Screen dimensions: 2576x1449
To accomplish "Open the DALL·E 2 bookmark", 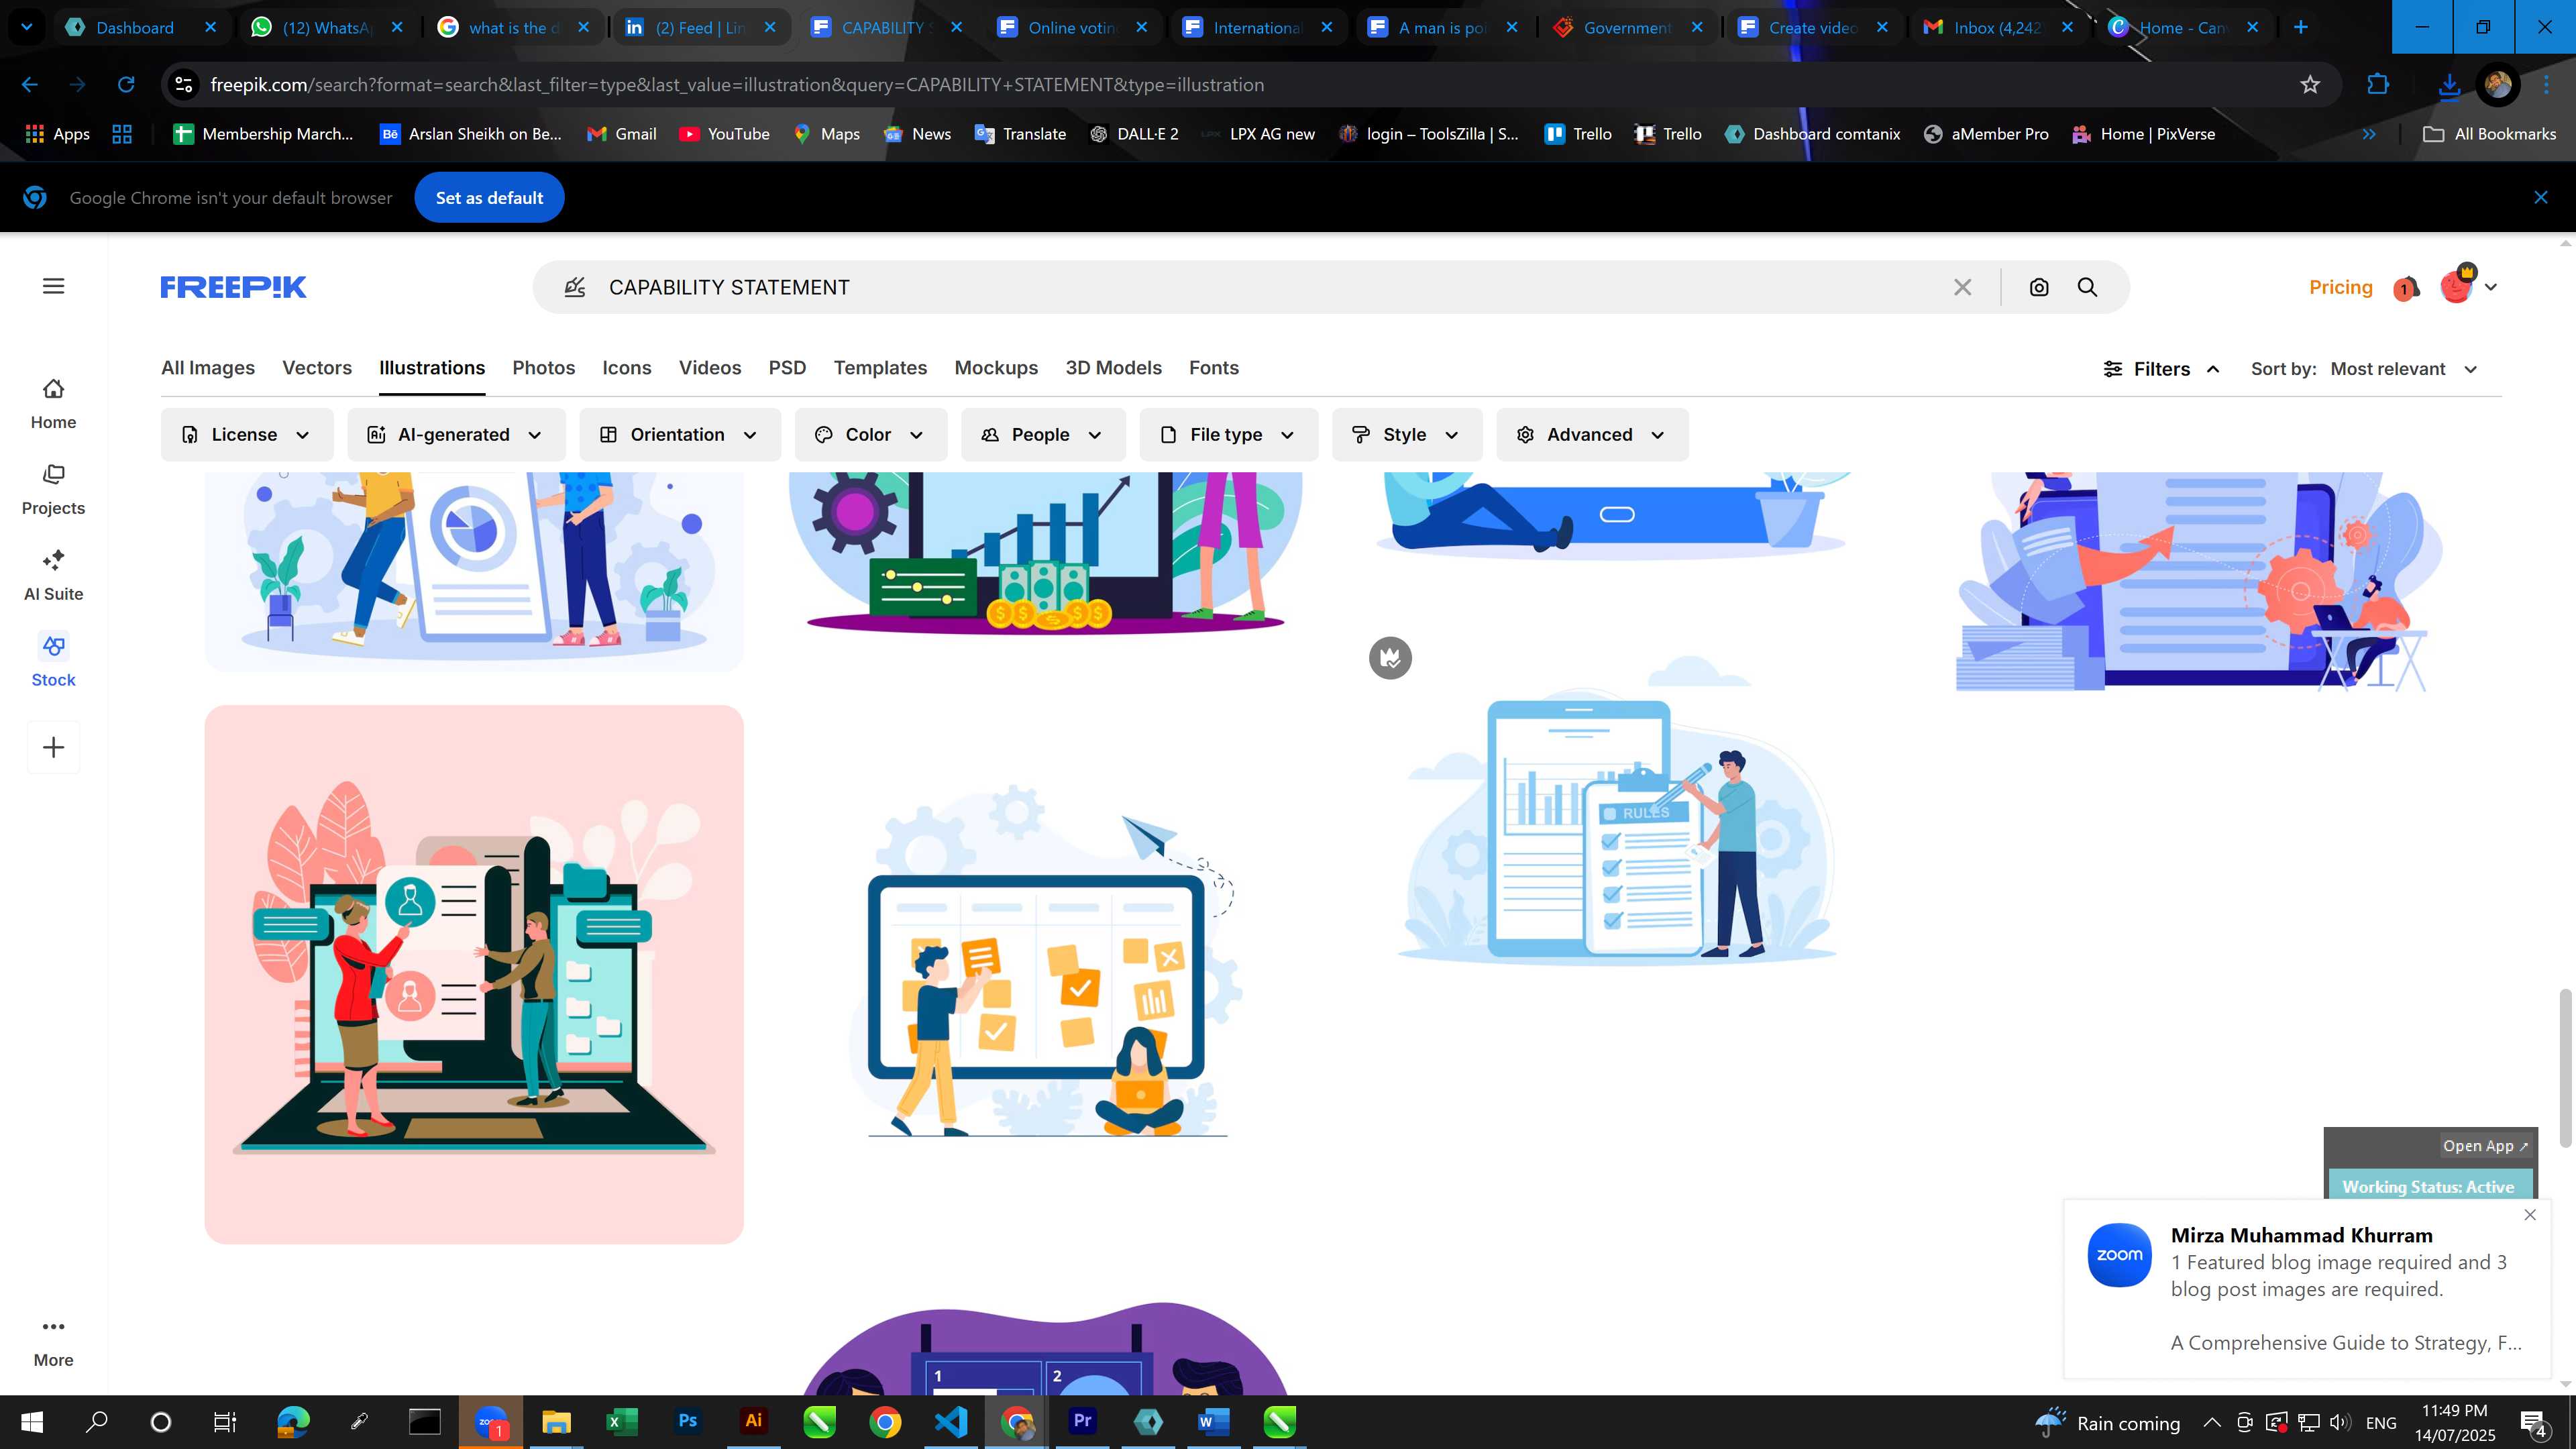I will [x=1134, y=134].
